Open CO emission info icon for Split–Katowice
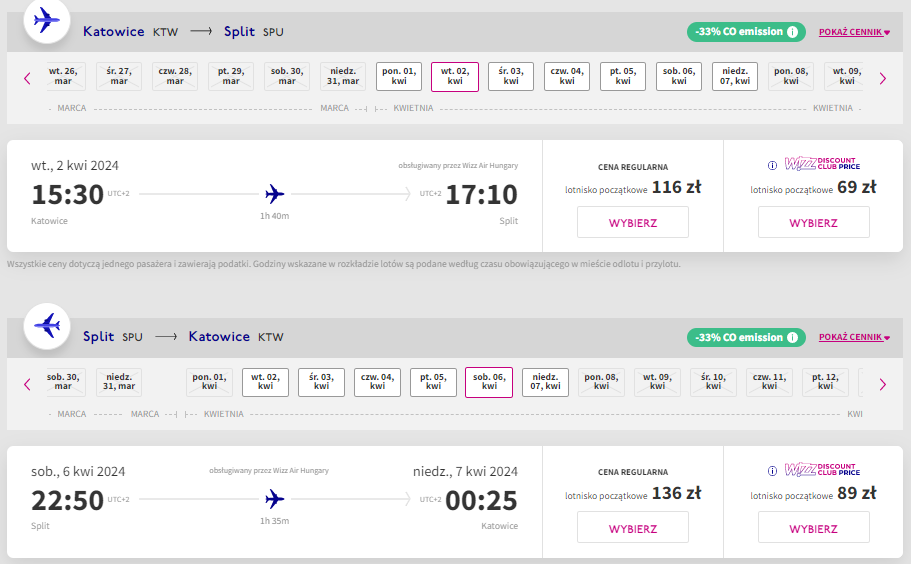The image size is (911, 564). pos(792,337)
